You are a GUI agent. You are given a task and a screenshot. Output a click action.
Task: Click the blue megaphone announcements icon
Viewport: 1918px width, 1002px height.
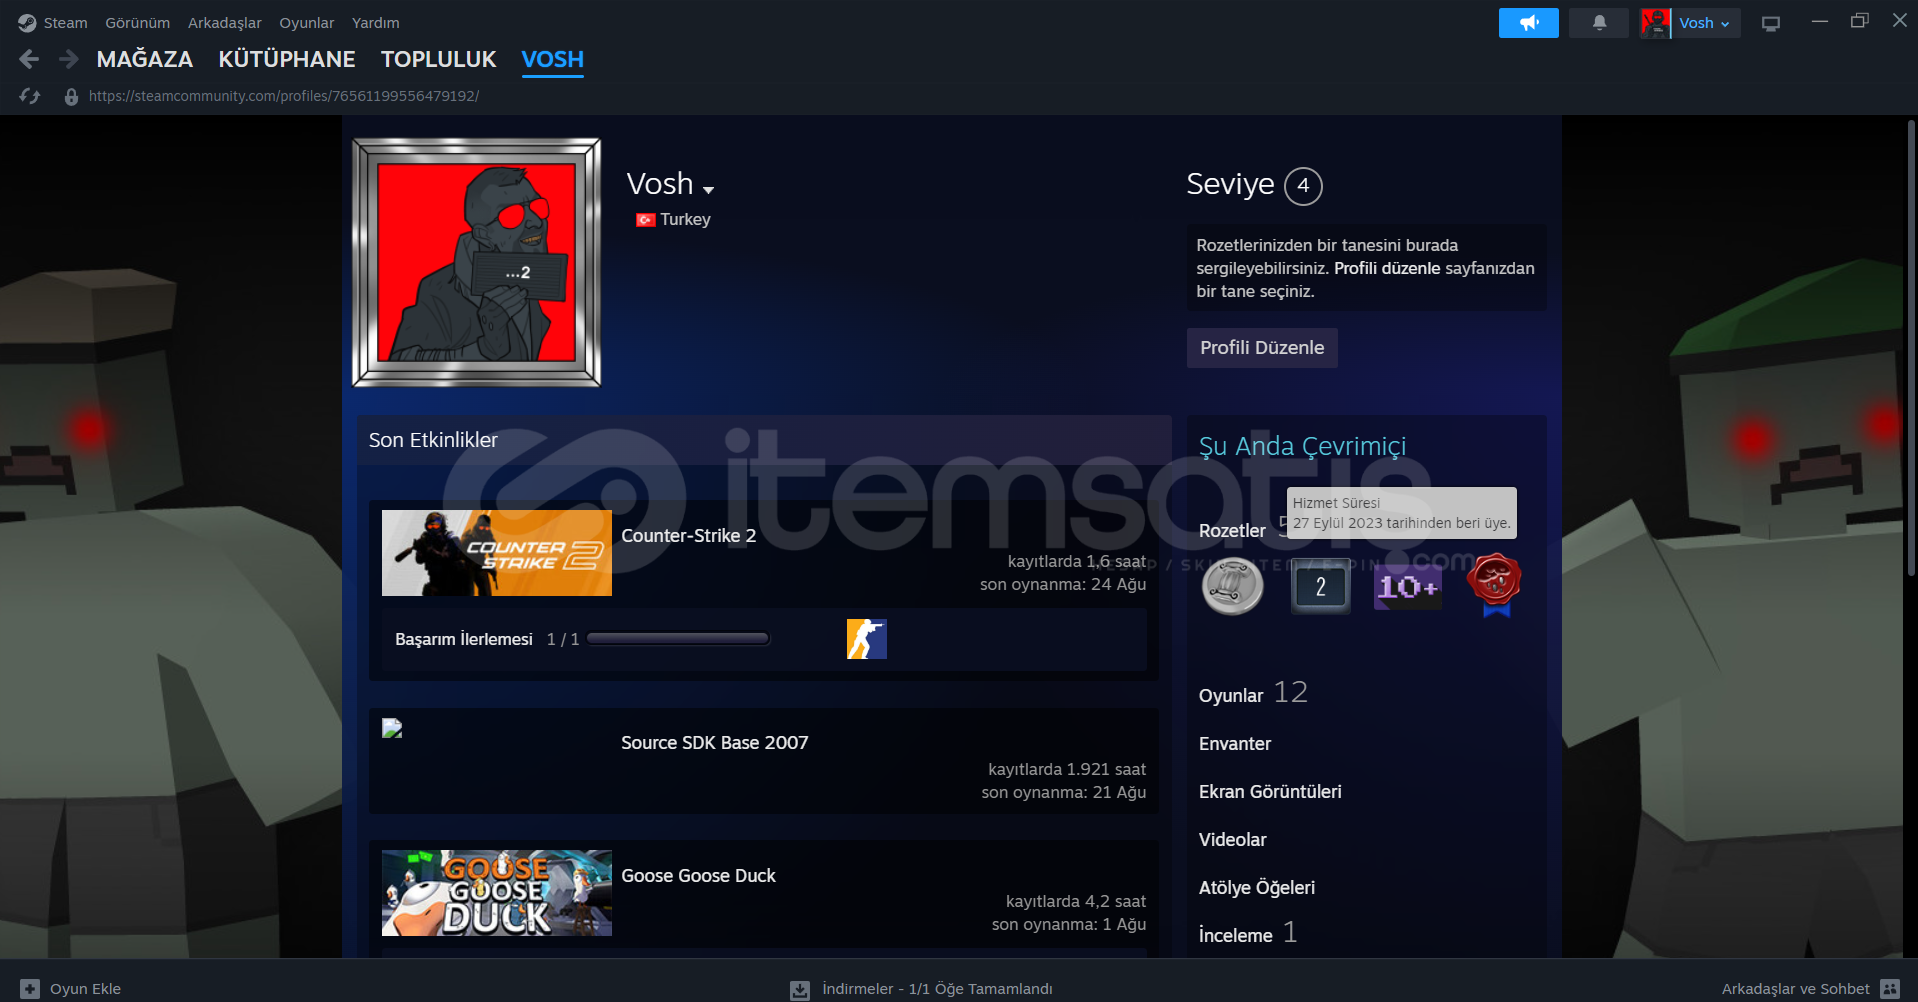[1529, 23]
